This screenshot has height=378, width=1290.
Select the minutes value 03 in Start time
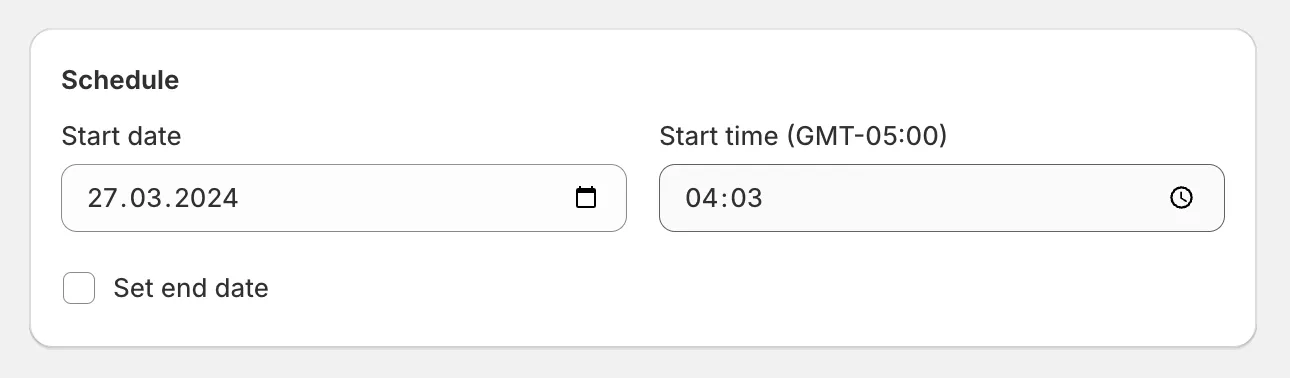[x=746, y=198]
